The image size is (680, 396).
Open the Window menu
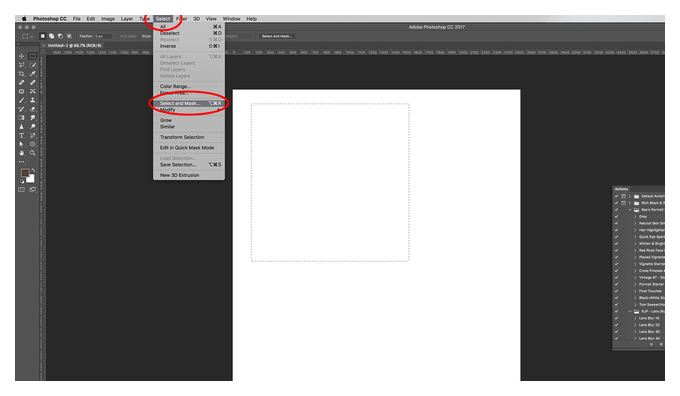point(231,19)
